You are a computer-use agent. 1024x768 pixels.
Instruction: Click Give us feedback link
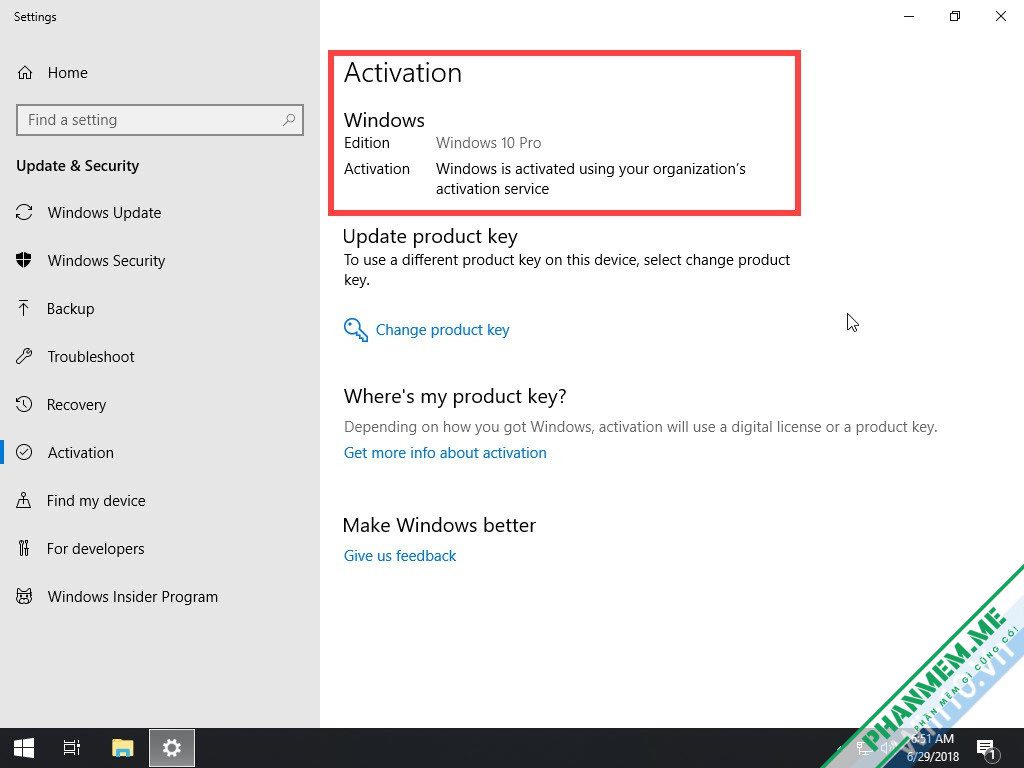[x=400, y=556]
